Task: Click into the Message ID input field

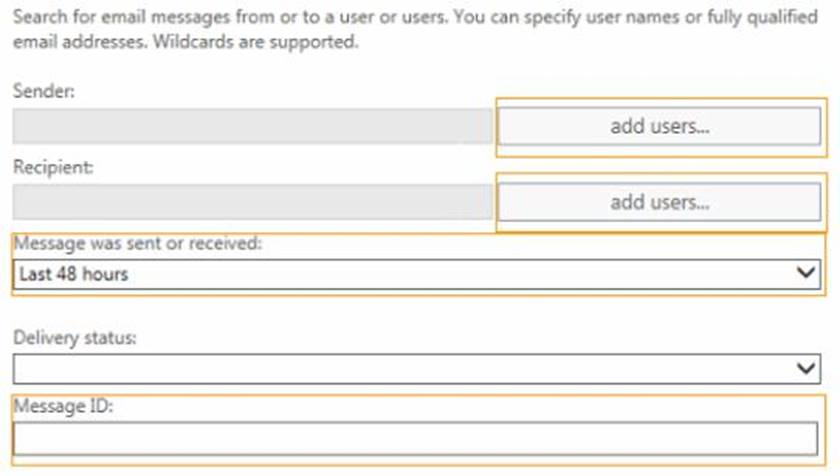Action: coord(415,439)
